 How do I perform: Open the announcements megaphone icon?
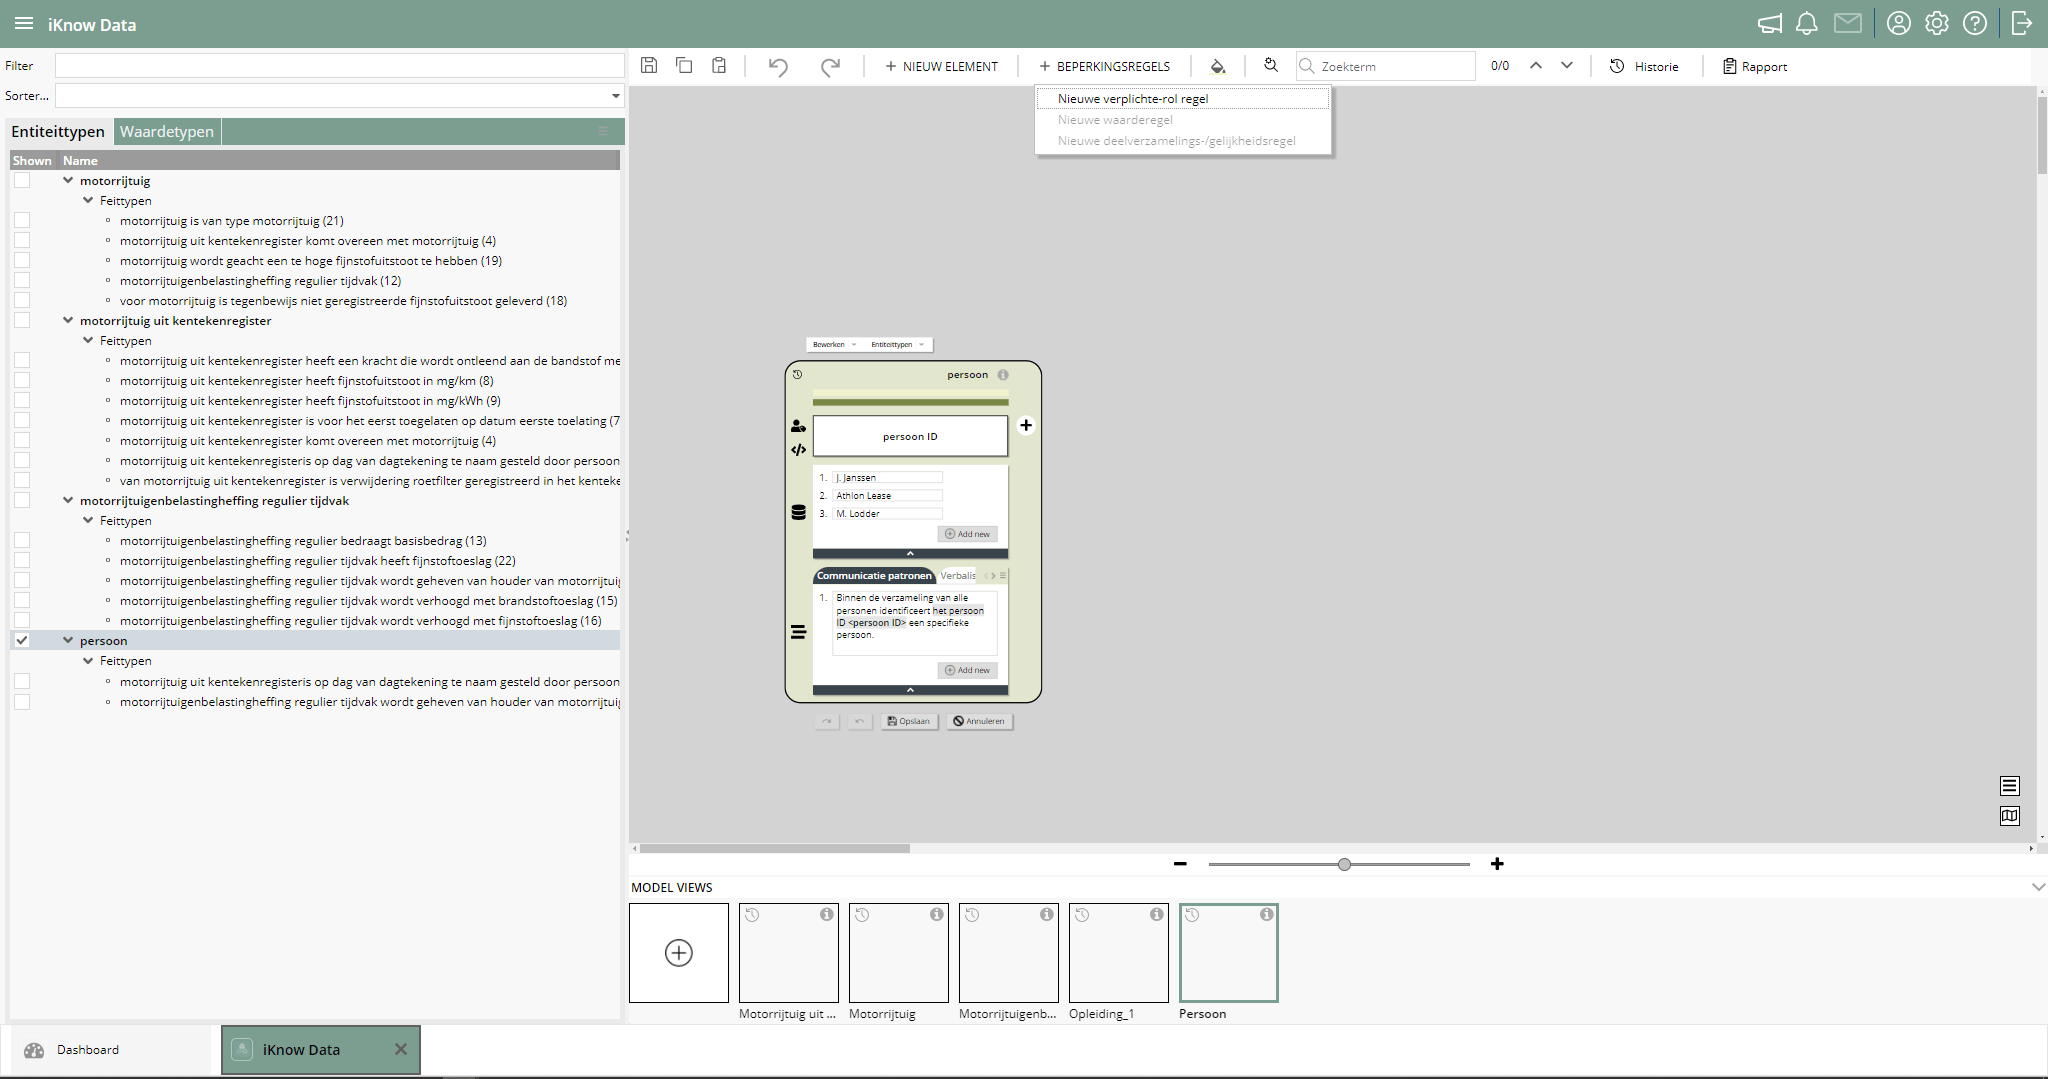tap(1770, 24)
